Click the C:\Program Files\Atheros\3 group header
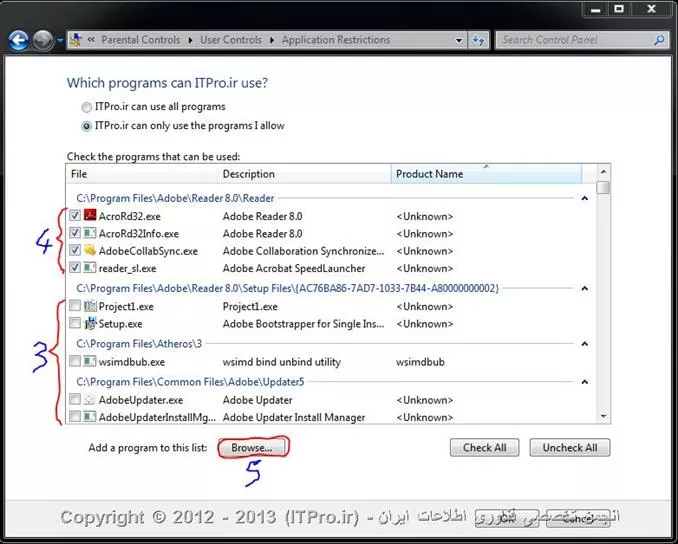This screenshot has width=678, height=544. (x=139, y=344)
